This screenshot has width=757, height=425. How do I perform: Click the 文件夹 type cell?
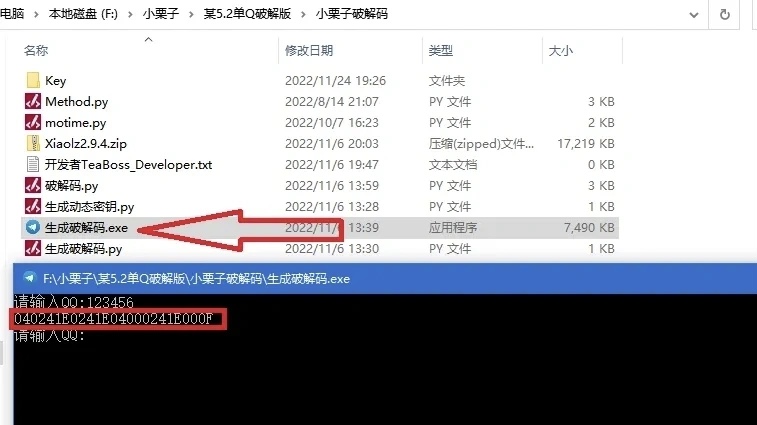447,81
